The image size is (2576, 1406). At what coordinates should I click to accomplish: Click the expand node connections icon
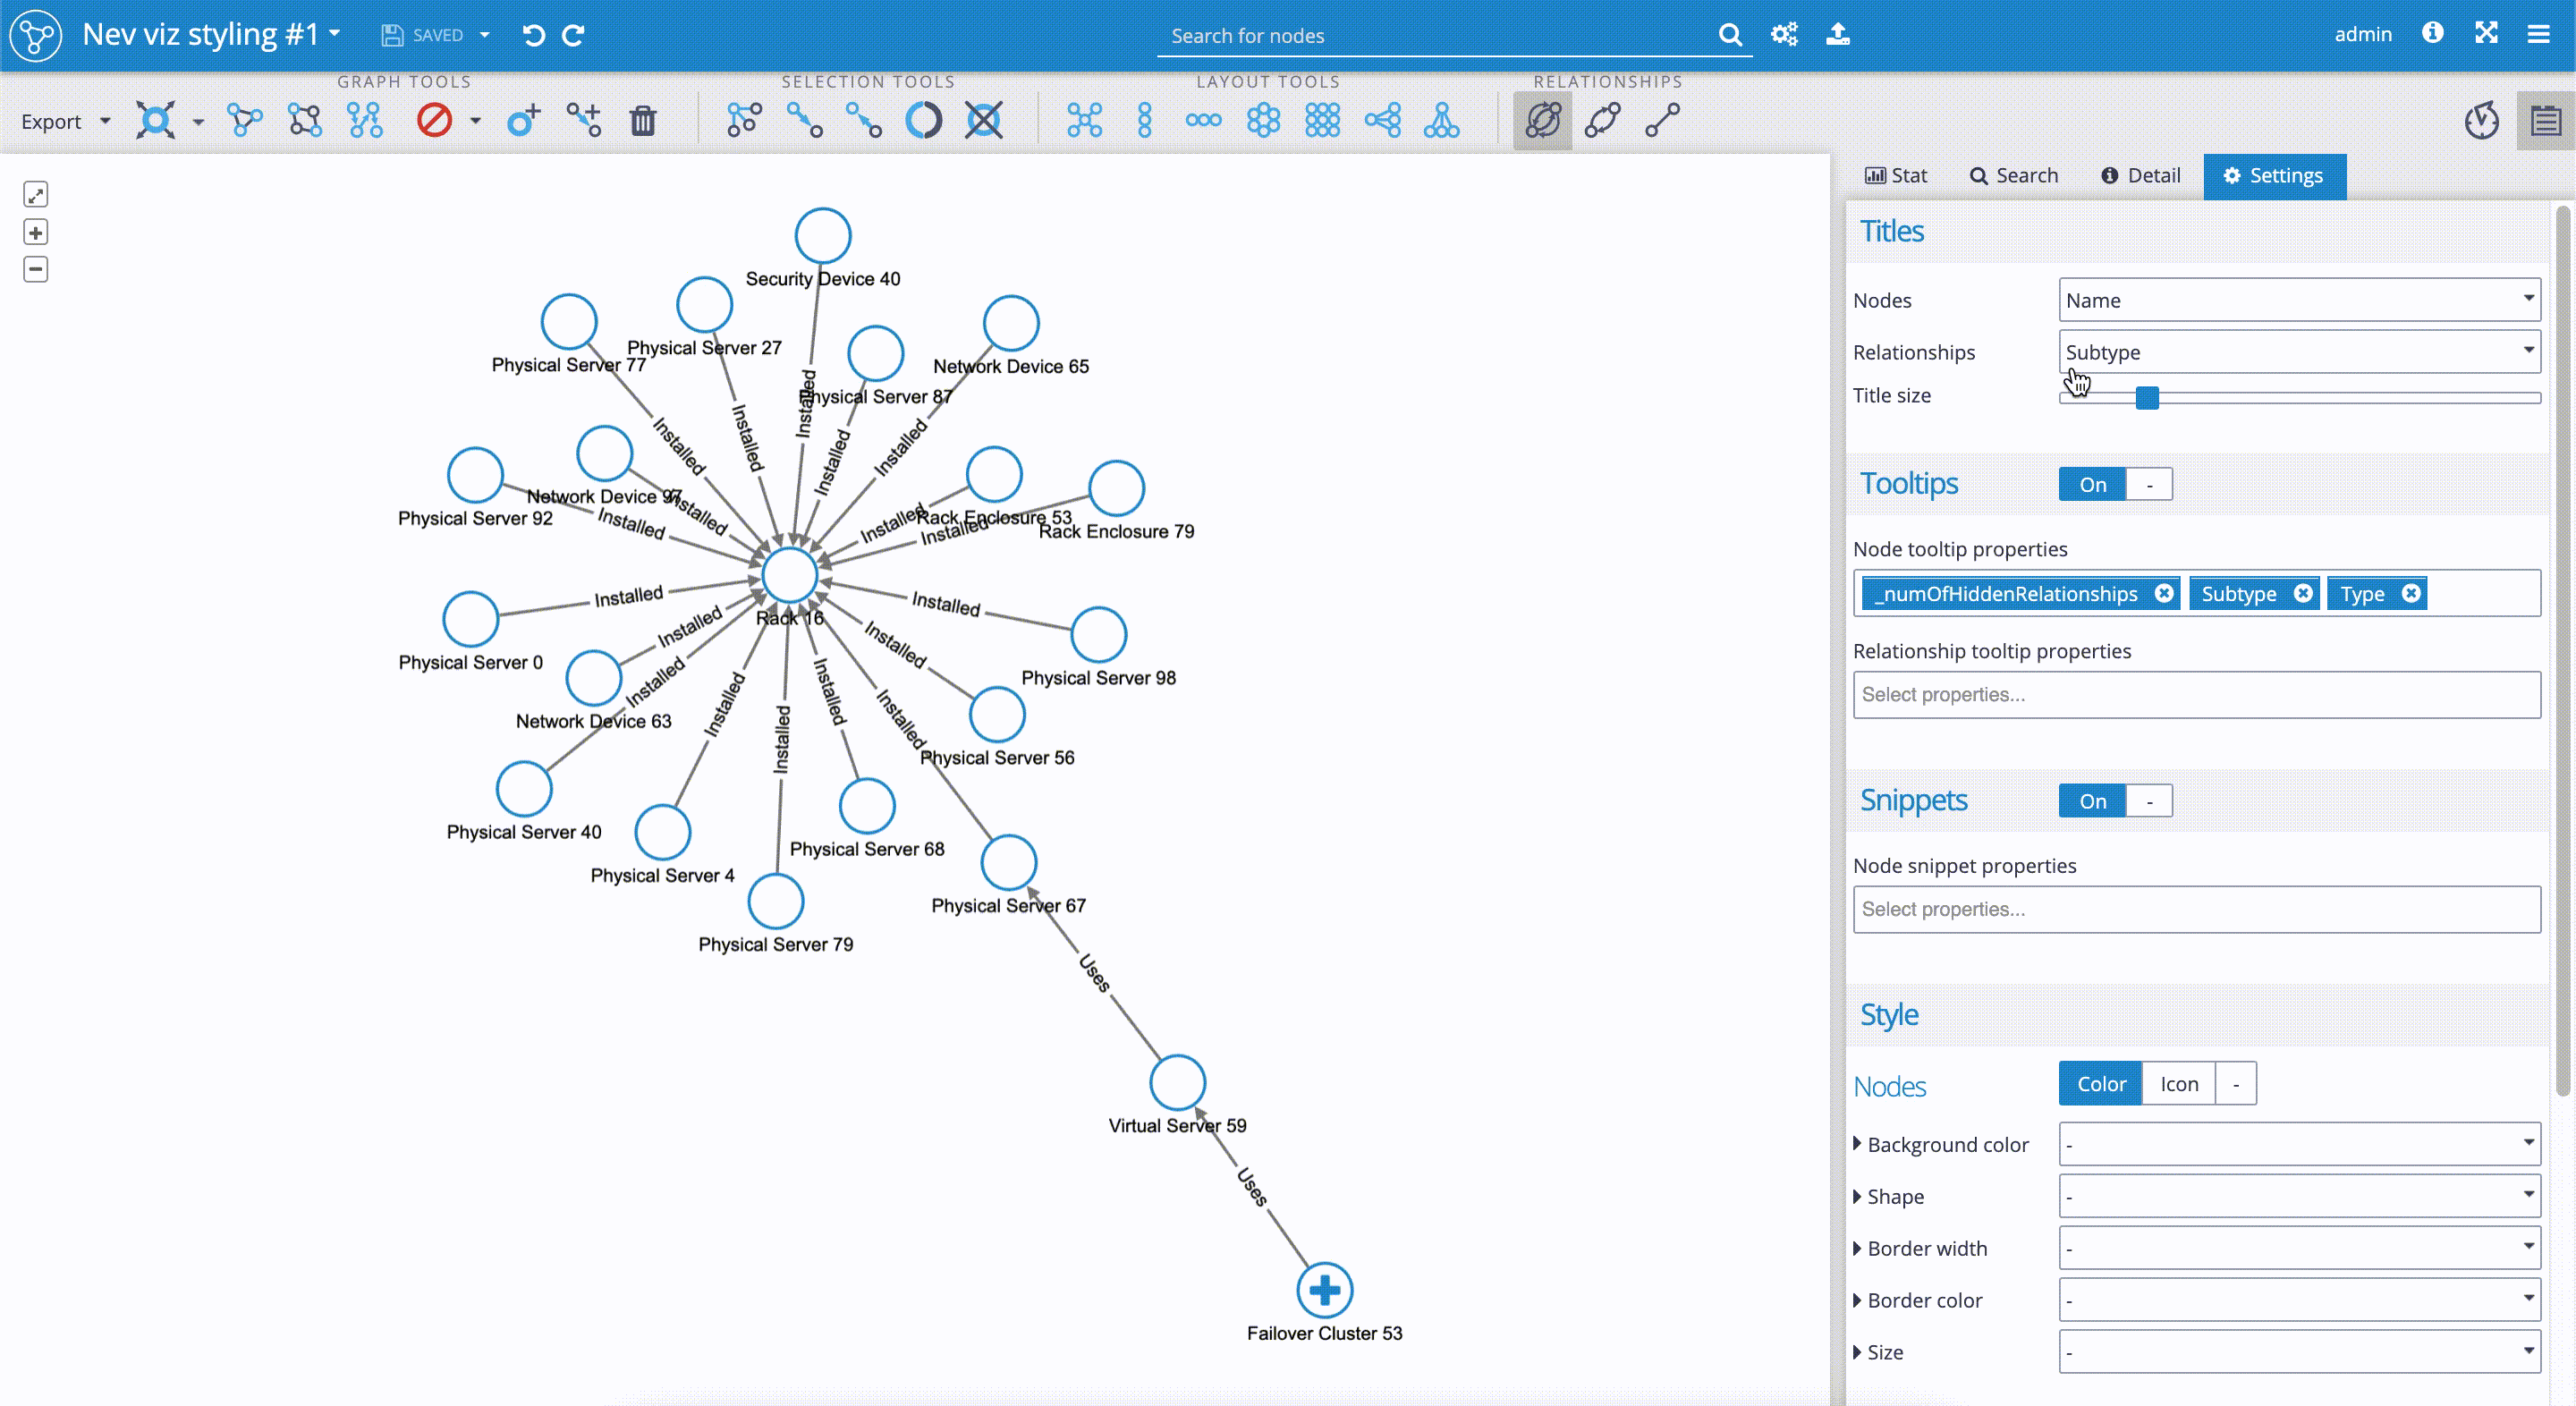point(156,122)
